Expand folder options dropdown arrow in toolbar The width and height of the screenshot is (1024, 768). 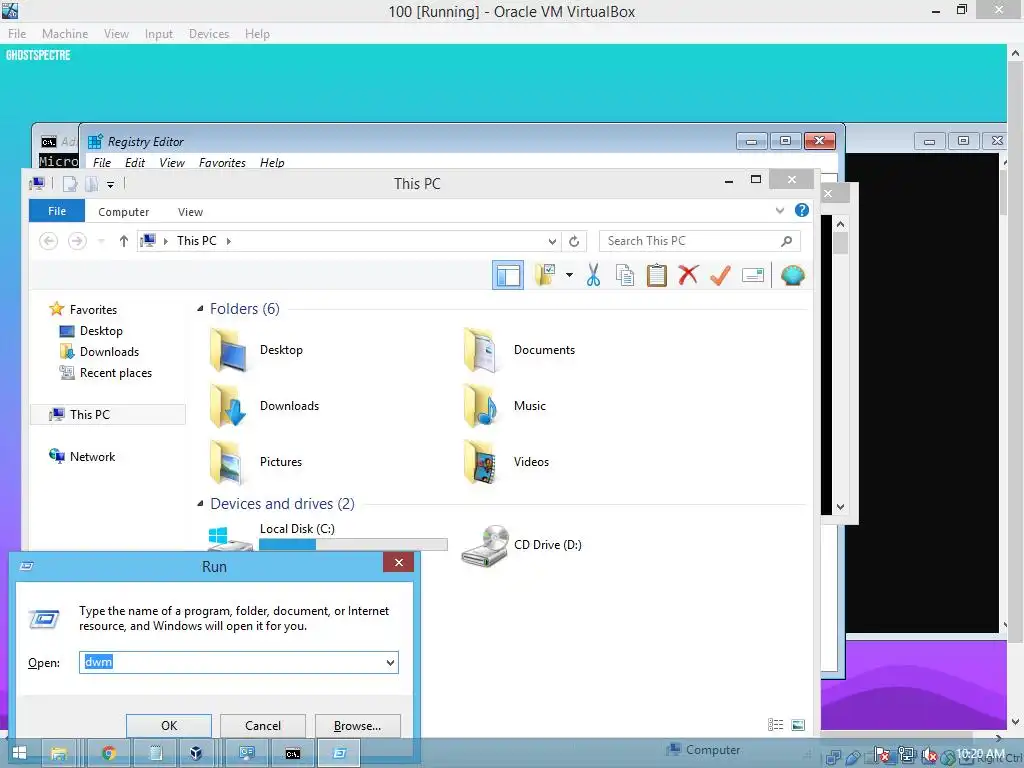click(x=569, y=275)
